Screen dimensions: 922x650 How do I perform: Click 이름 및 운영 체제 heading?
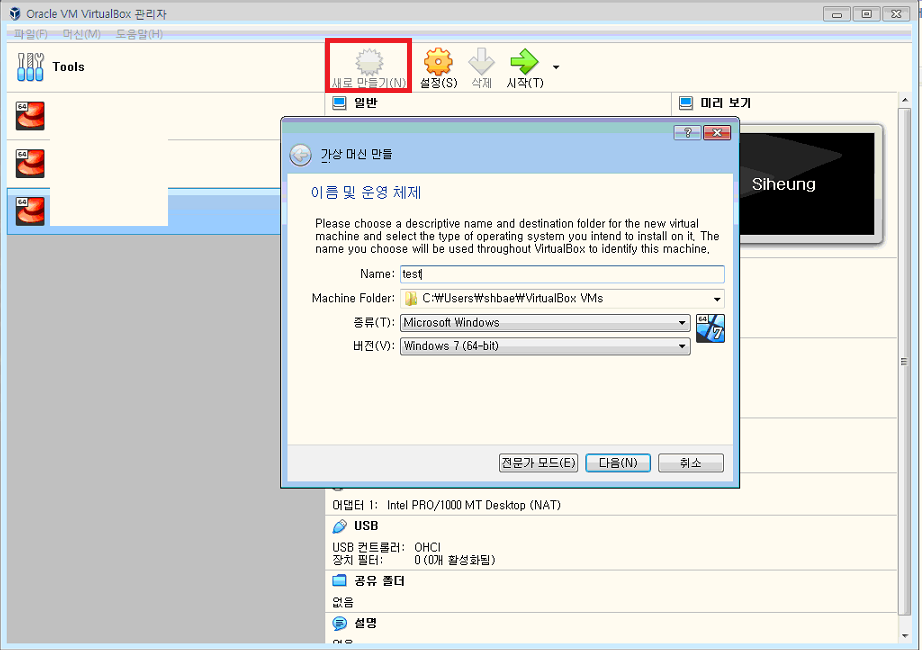(366, 193)
